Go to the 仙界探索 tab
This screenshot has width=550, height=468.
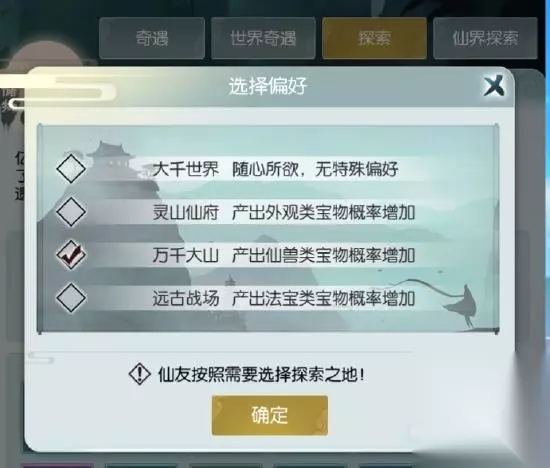(485, 38)
